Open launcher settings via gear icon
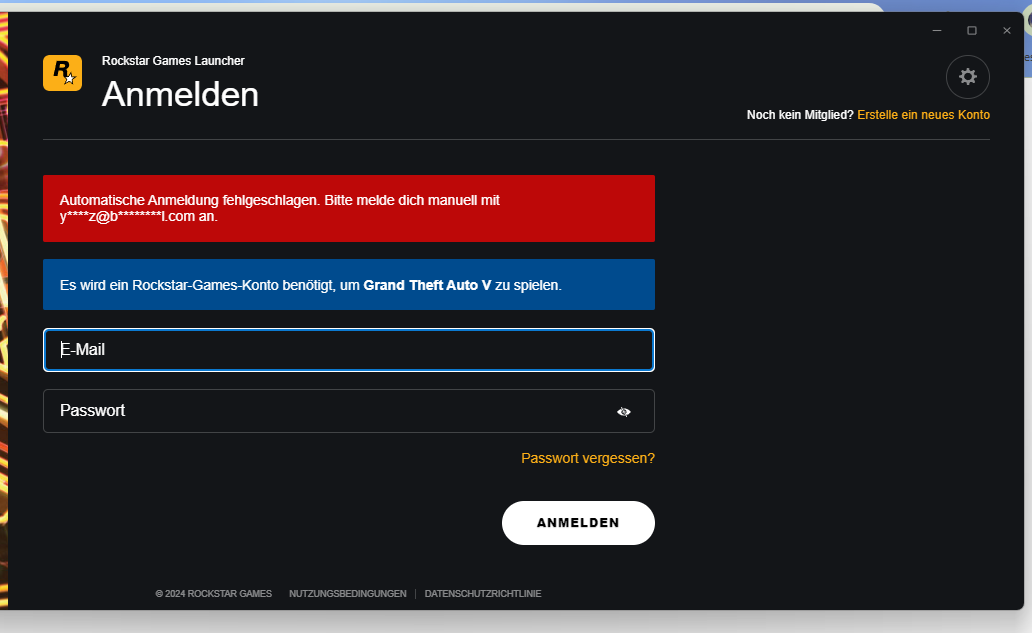The image size is (1032, 633). click(968, 77)
